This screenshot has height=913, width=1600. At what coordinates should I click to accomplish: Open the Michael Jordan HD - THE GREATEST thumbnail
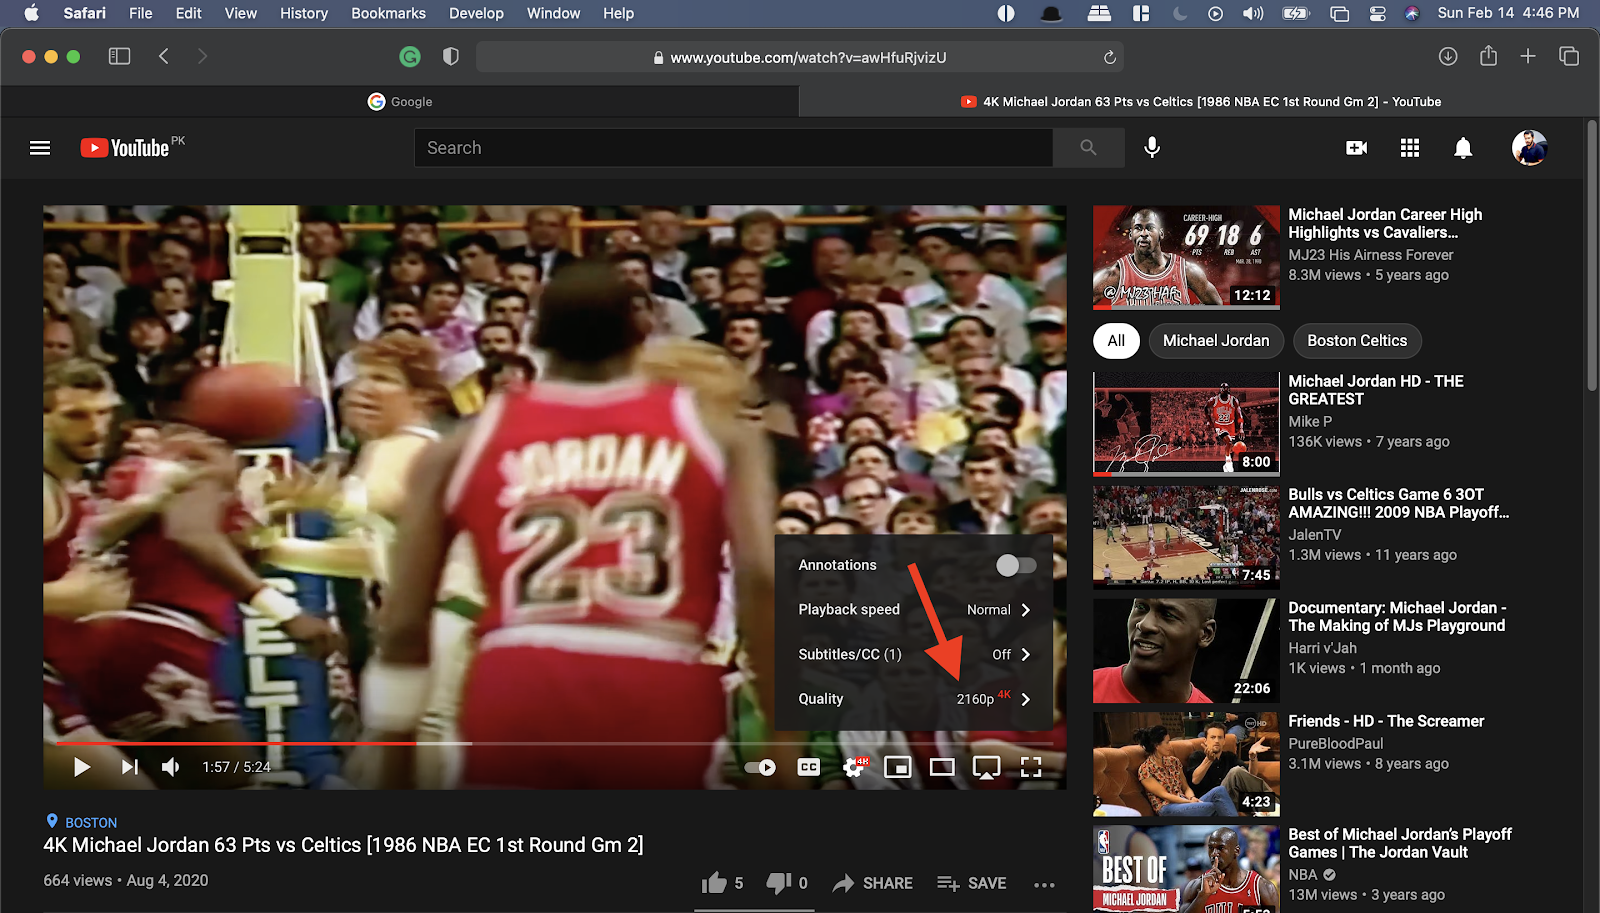coord(1186,424)
